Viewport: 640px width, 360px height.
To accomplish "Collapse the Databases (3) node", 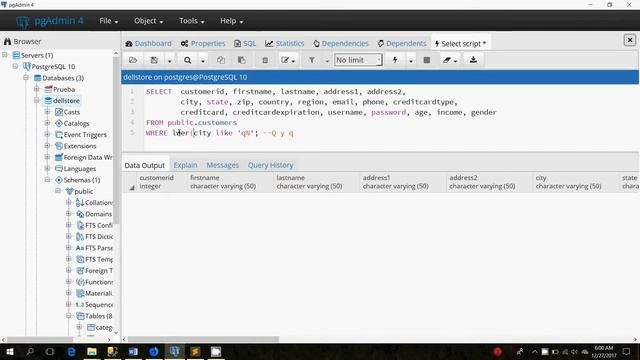I will click(26, 78).
